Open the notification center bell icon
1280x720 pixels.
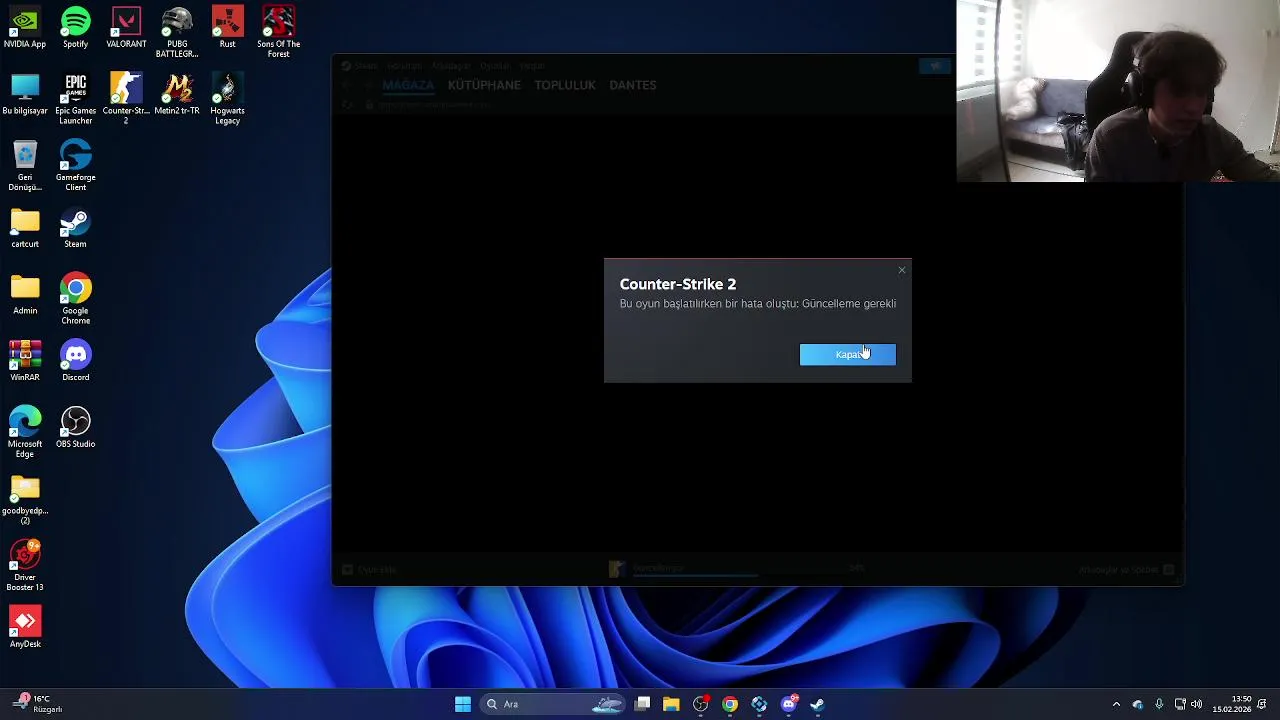click(1264, 704)
